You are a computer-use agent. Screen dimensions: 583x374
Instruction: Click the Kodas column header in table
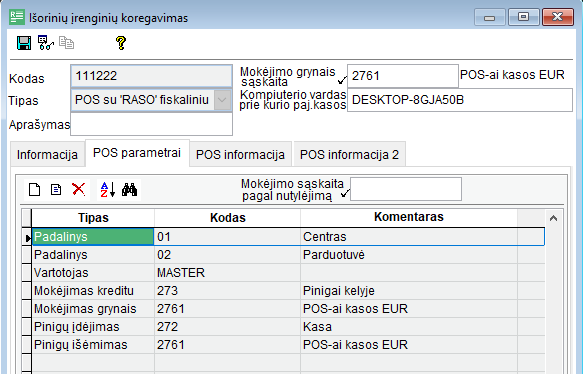tap(228, 217)
